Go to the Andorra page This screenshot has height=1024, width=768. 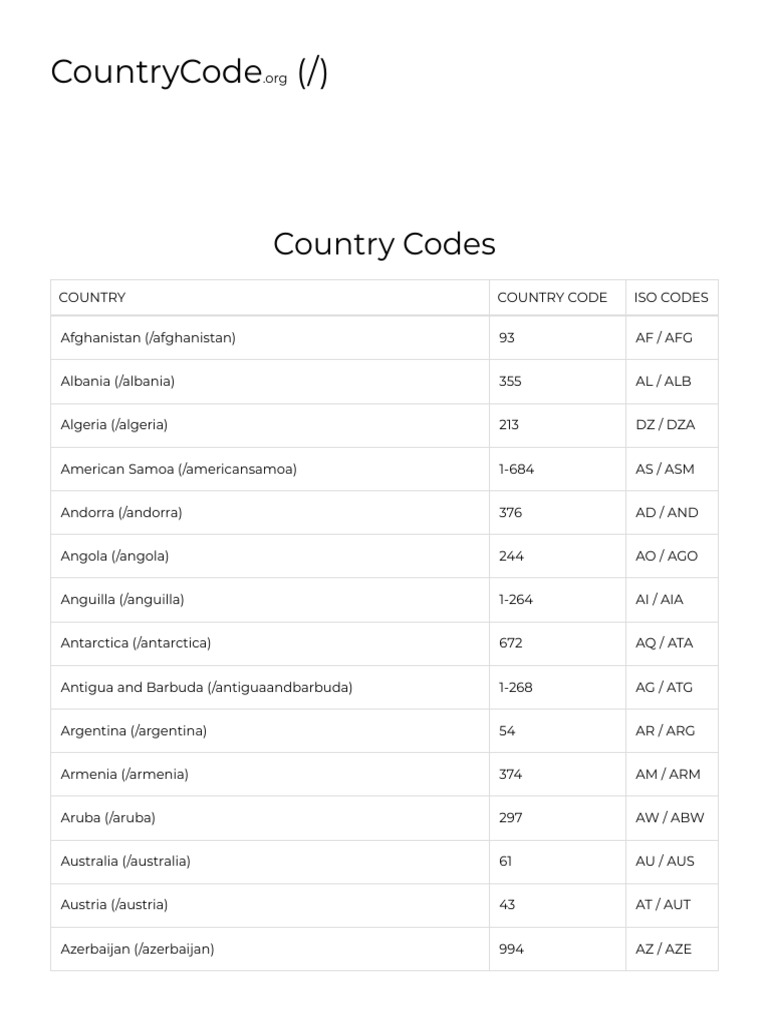pos(121,513)
